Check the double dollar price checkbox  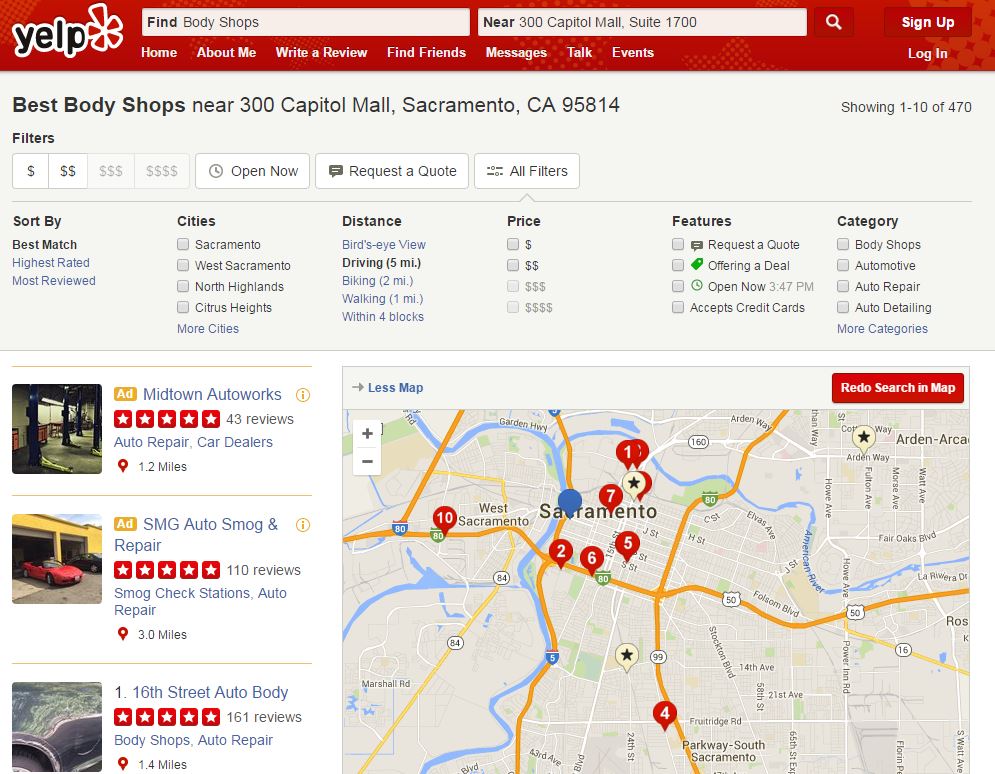[513, 265]
